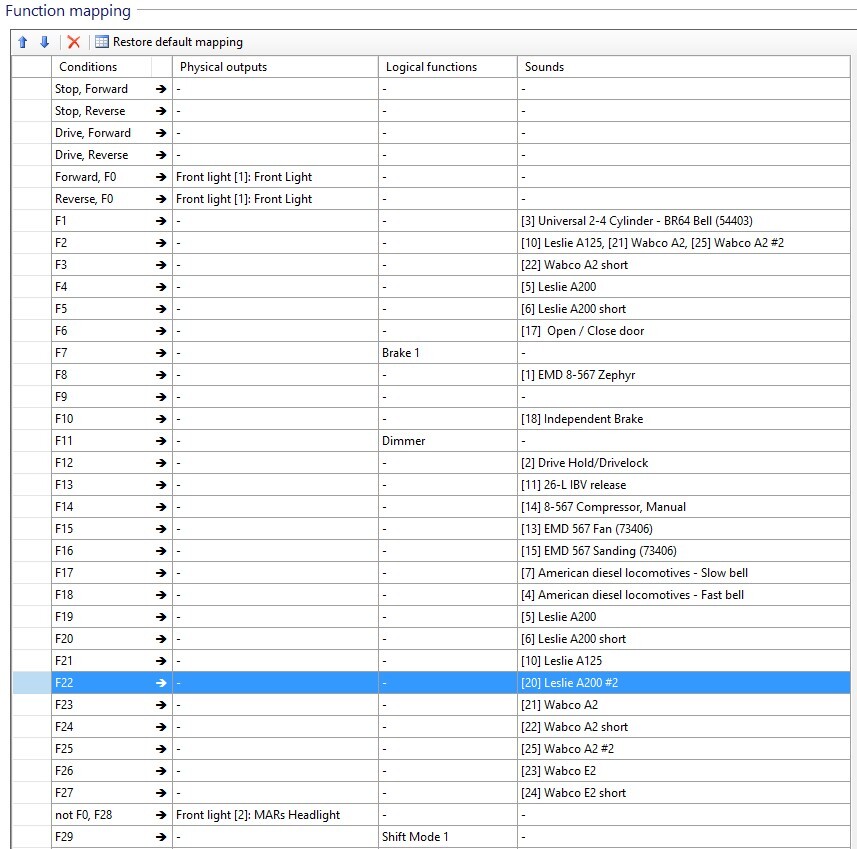Click Restore default mapping
The image size is (857, 849).
point(169,42)
